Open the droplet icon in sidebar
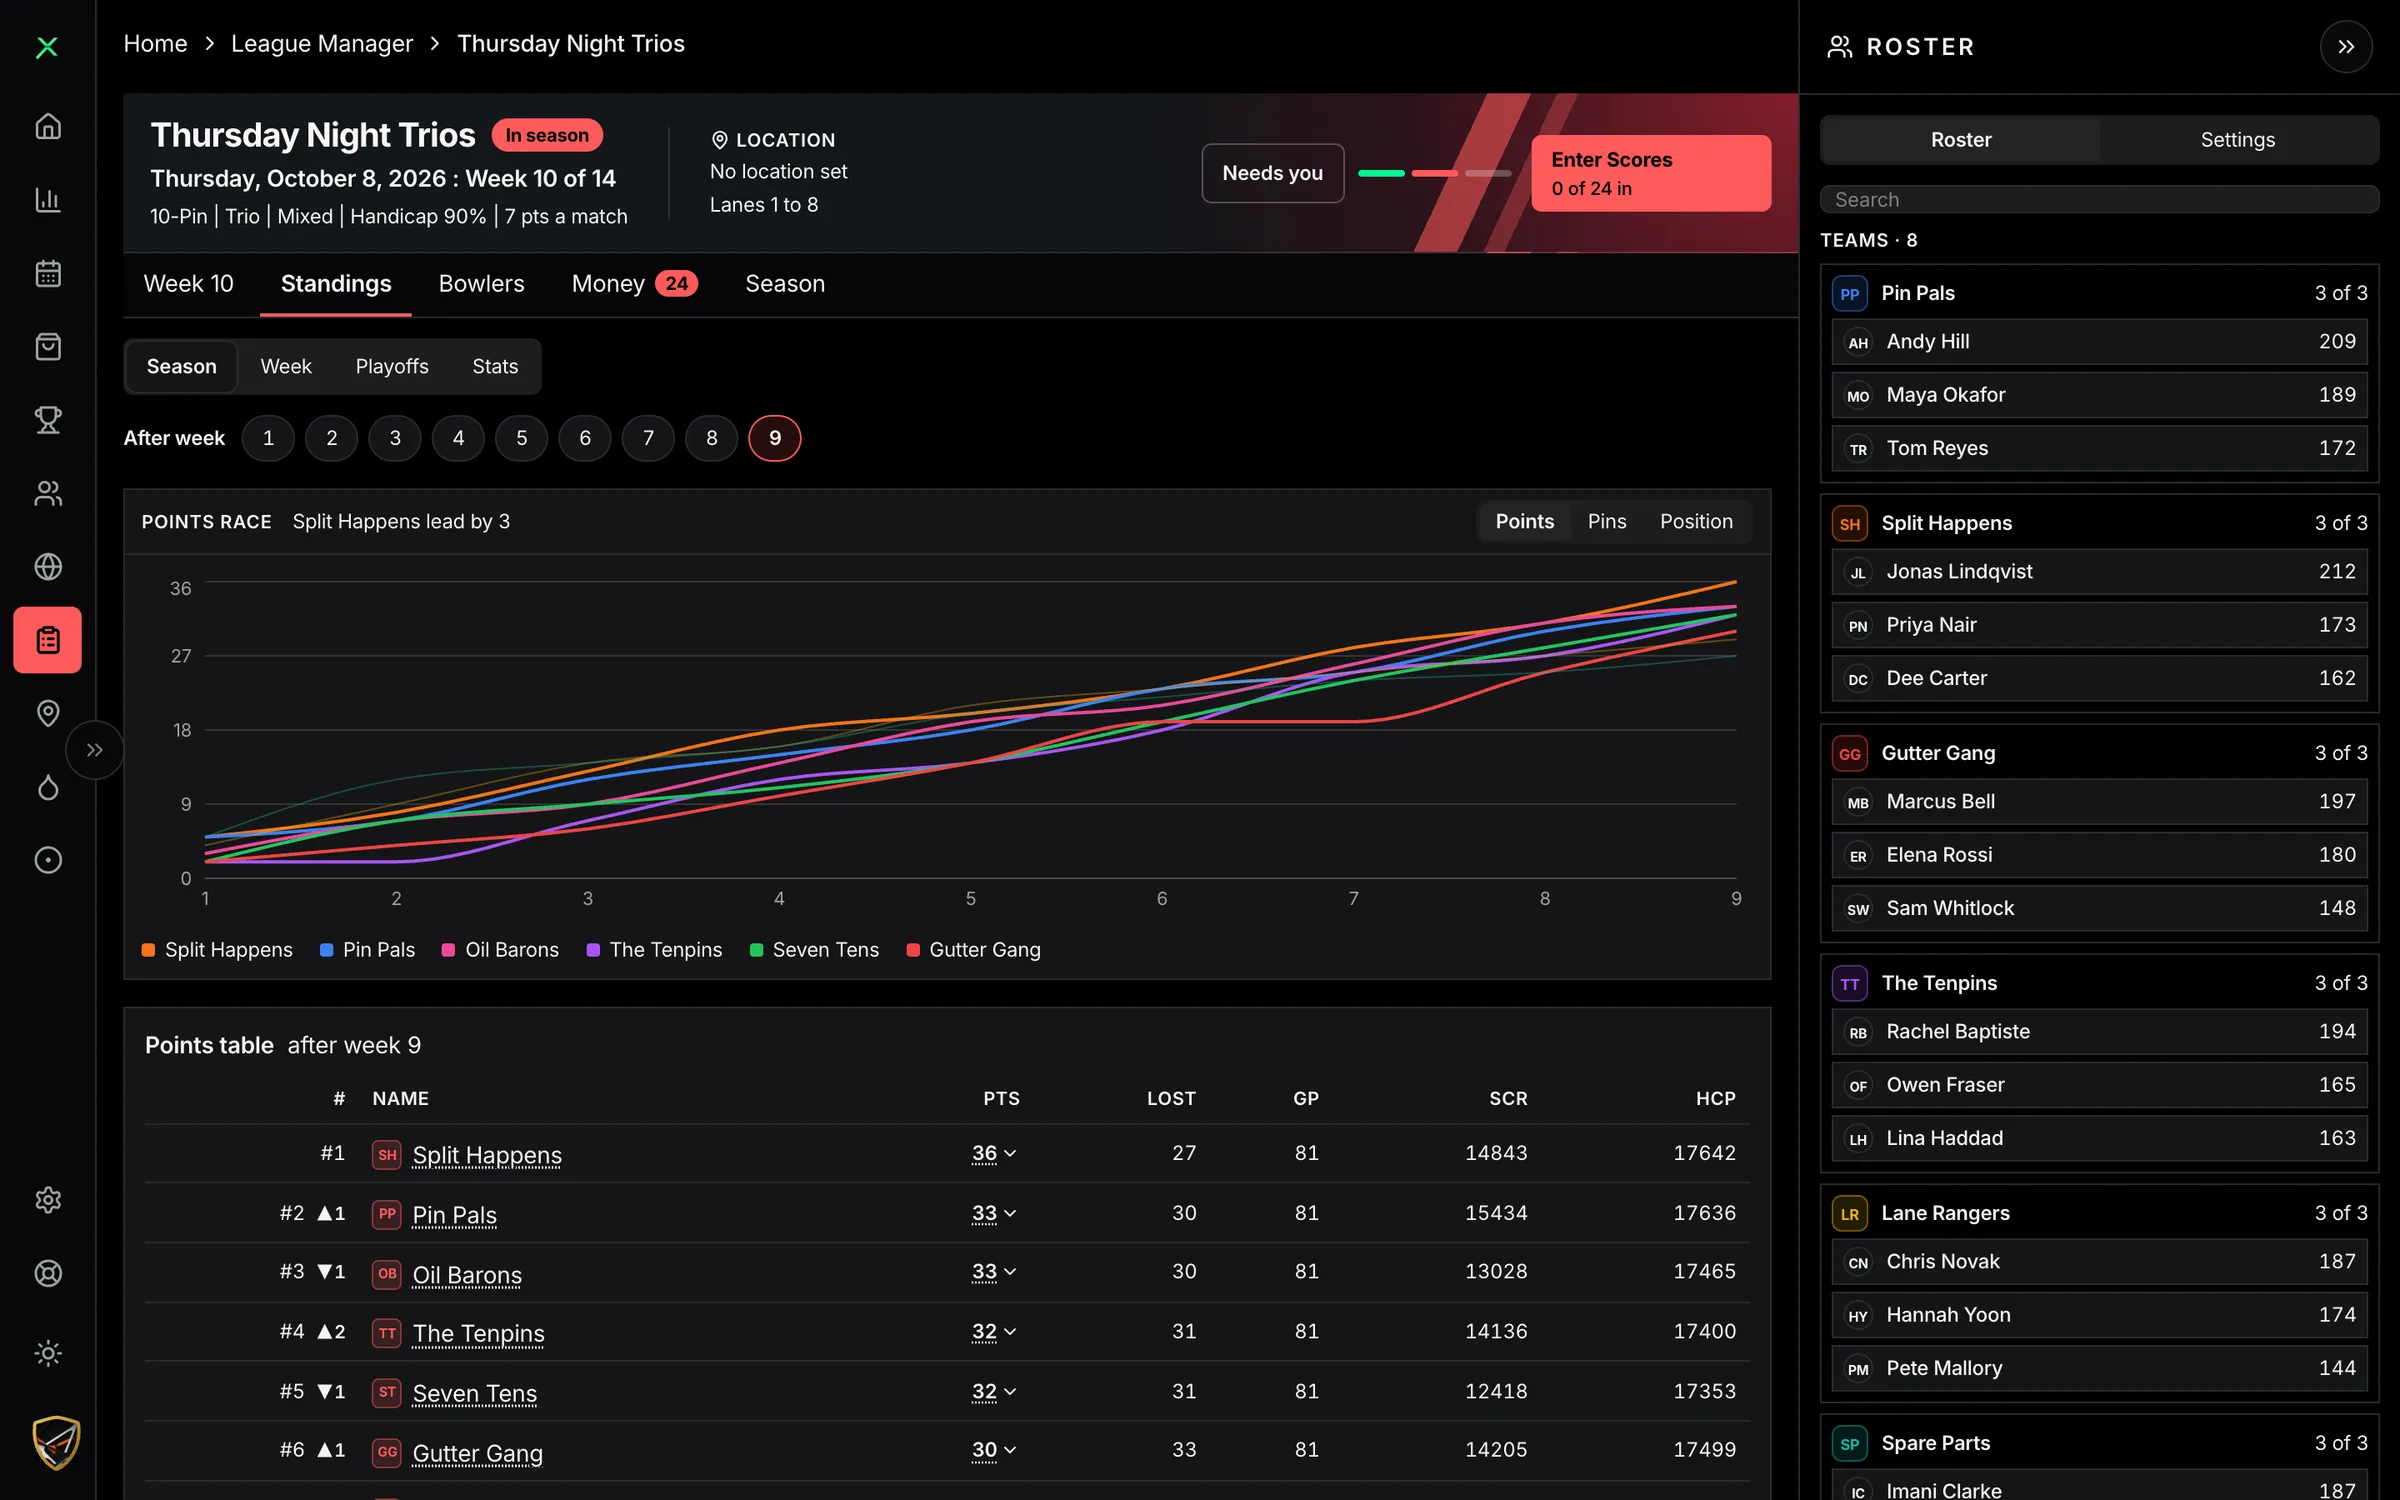 click(x=48, y=787)
